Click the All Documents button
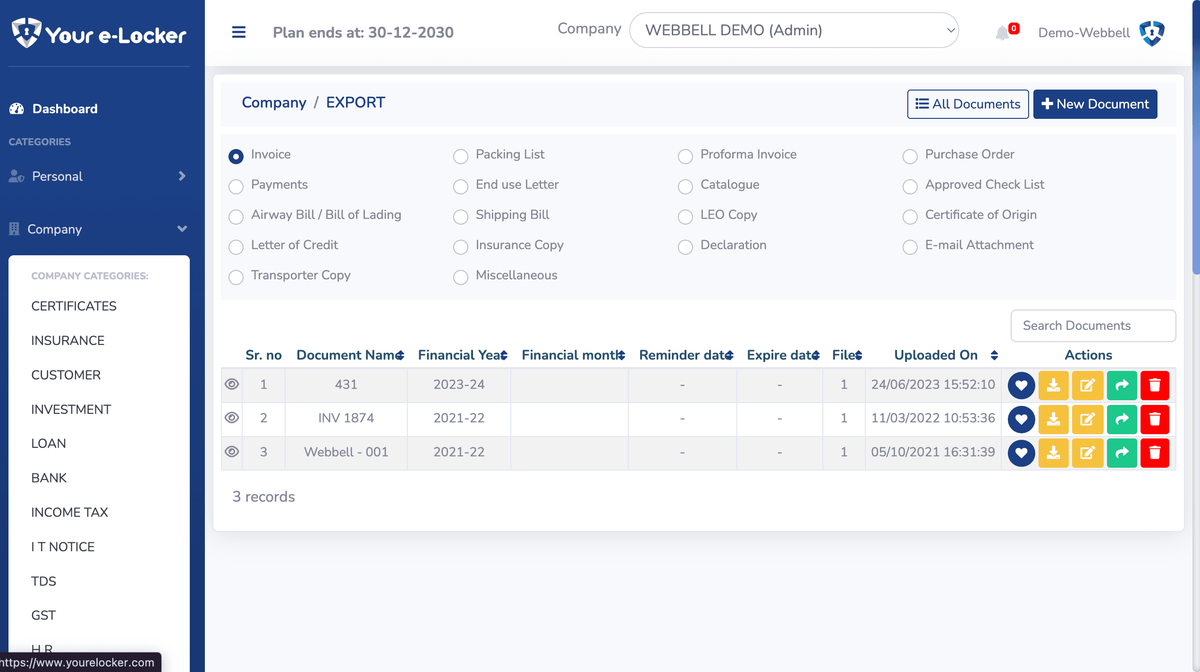1200x672 pixels. click(x=967, y=104)
